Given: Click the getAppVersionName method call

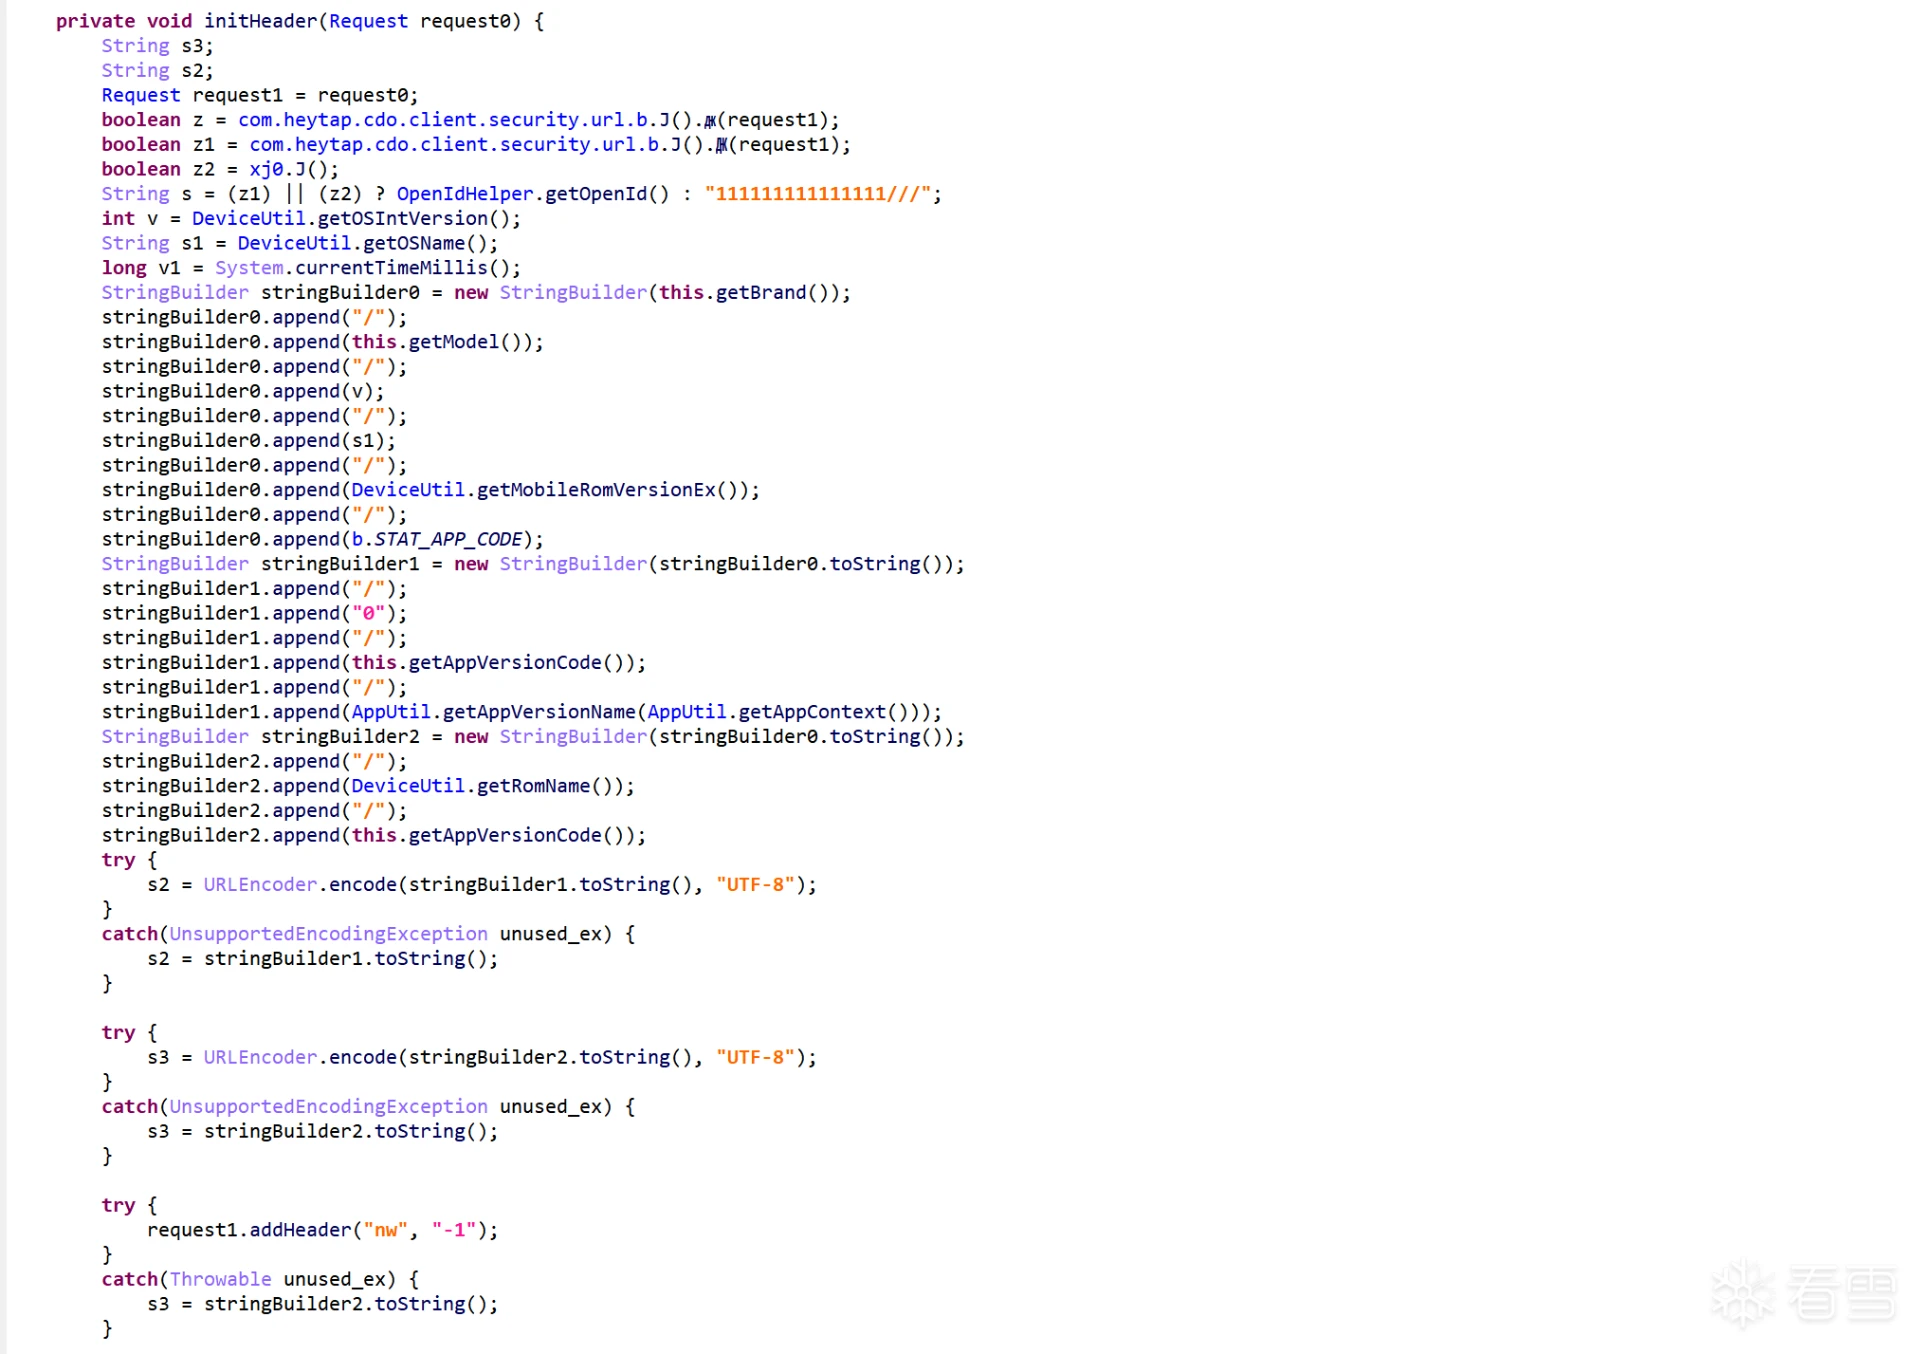Looking at the screenshot, I should coord(538,712).
